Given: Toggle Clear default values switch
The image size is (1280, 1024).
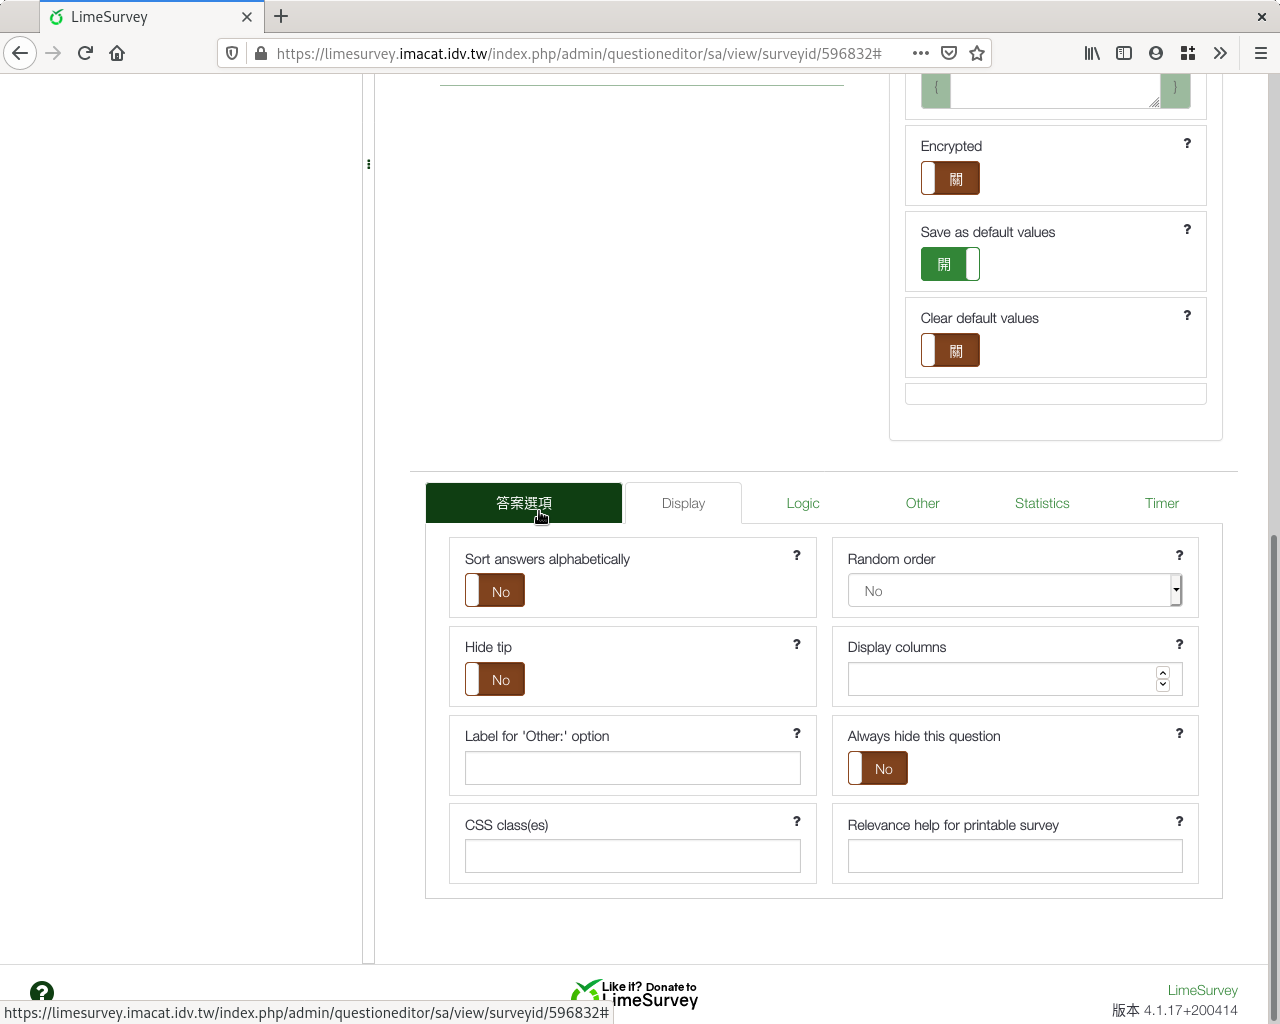Looking at the screenshot, I should (950, 351).
